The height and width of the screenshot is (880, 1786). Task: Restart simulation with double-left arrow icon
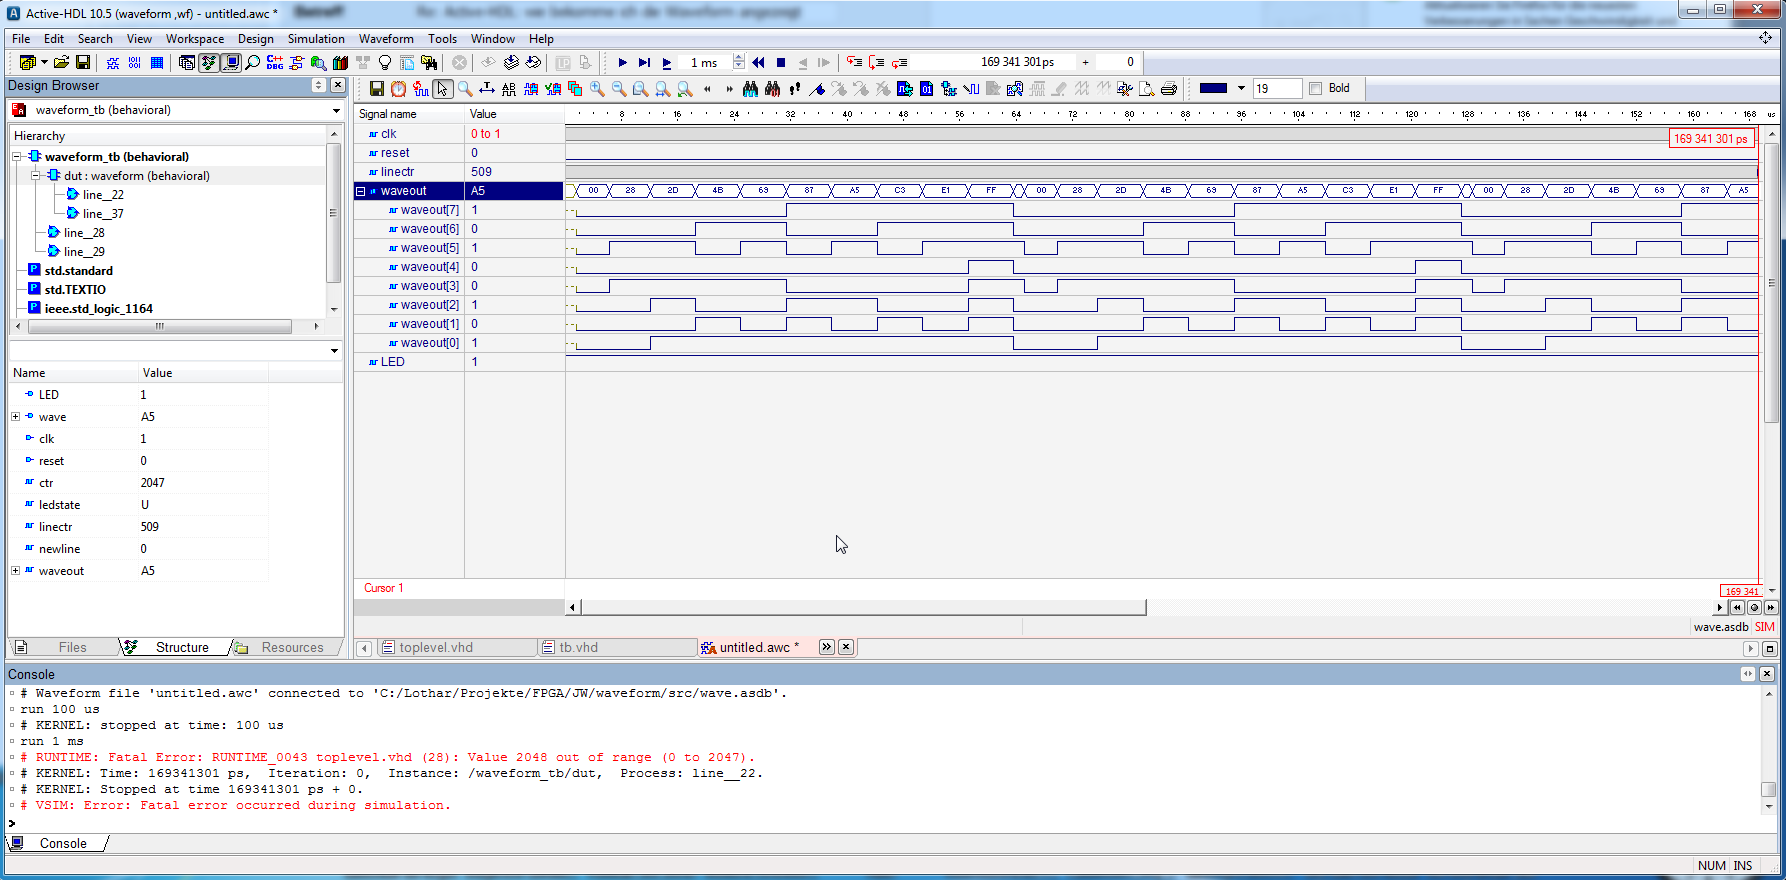[x=758, y=62]
